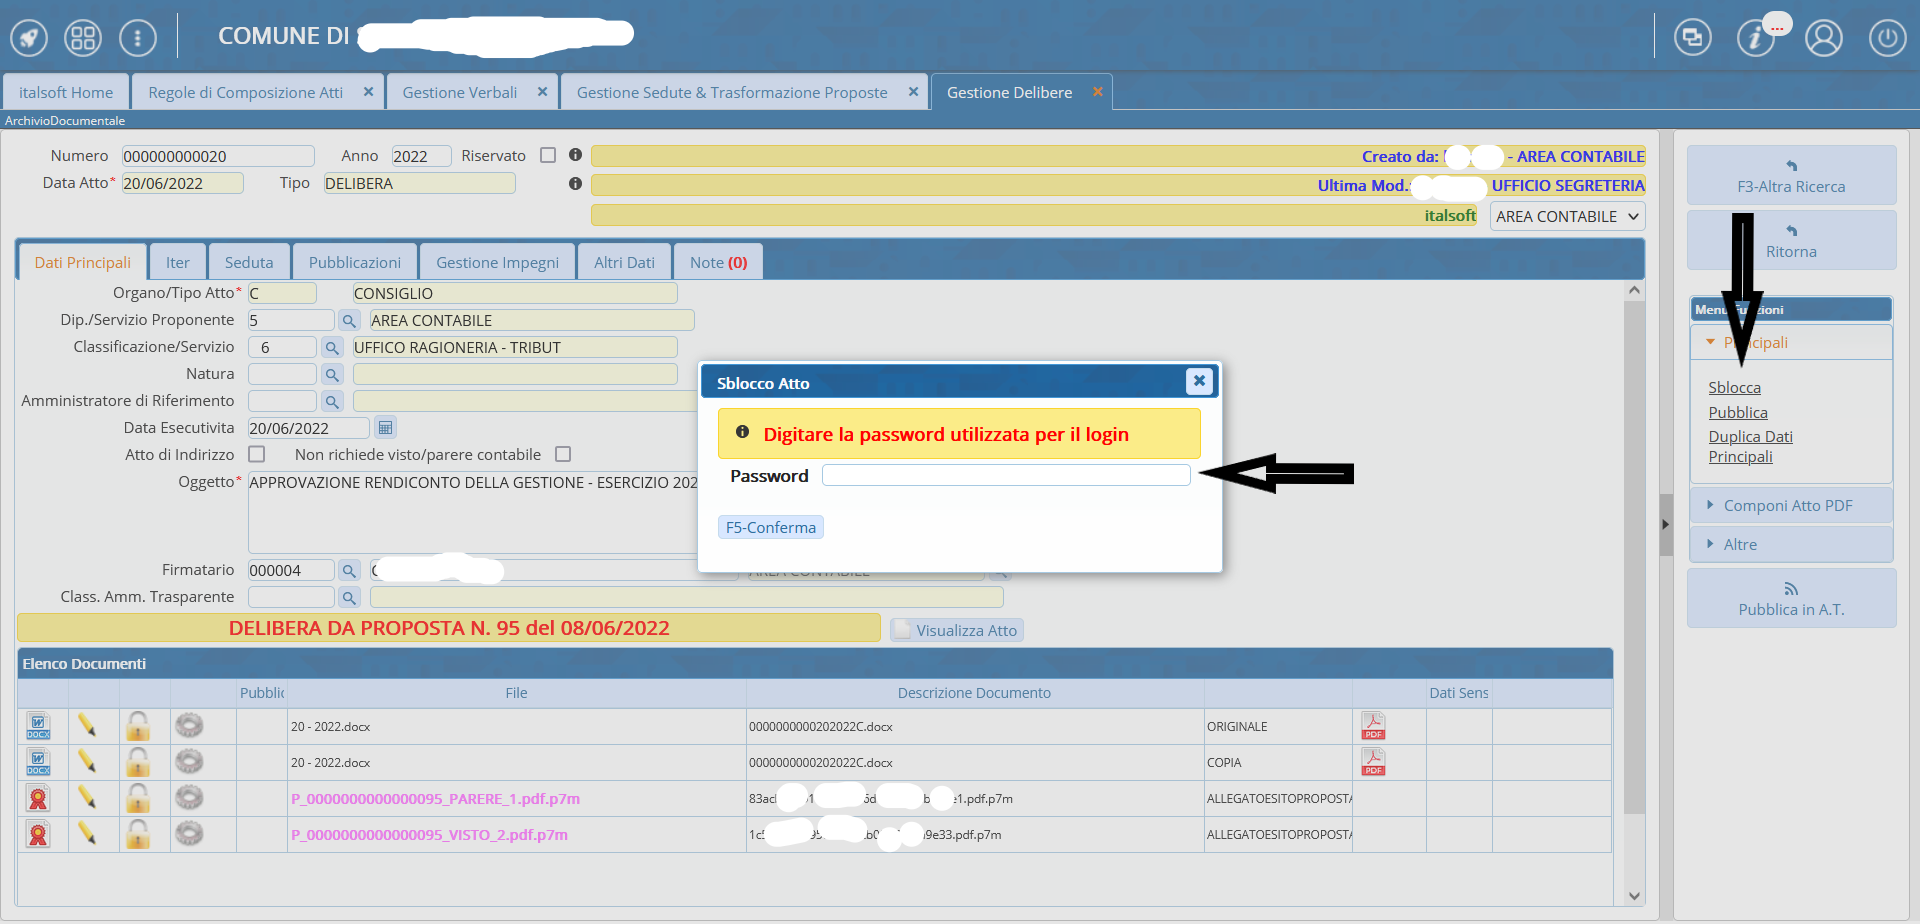The image size is (1920, 924).
Task: Open the Gestione Verbali tab
Action: pos(459,92)
